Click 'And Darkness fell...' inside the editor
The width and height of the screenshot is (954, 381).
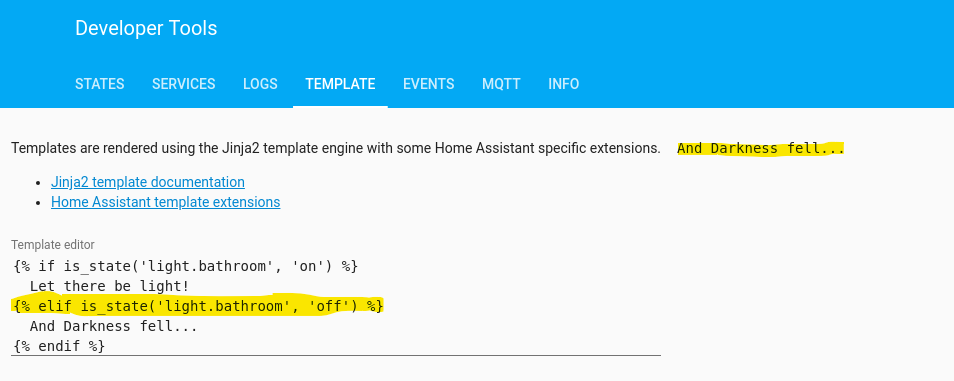[114, 326]
